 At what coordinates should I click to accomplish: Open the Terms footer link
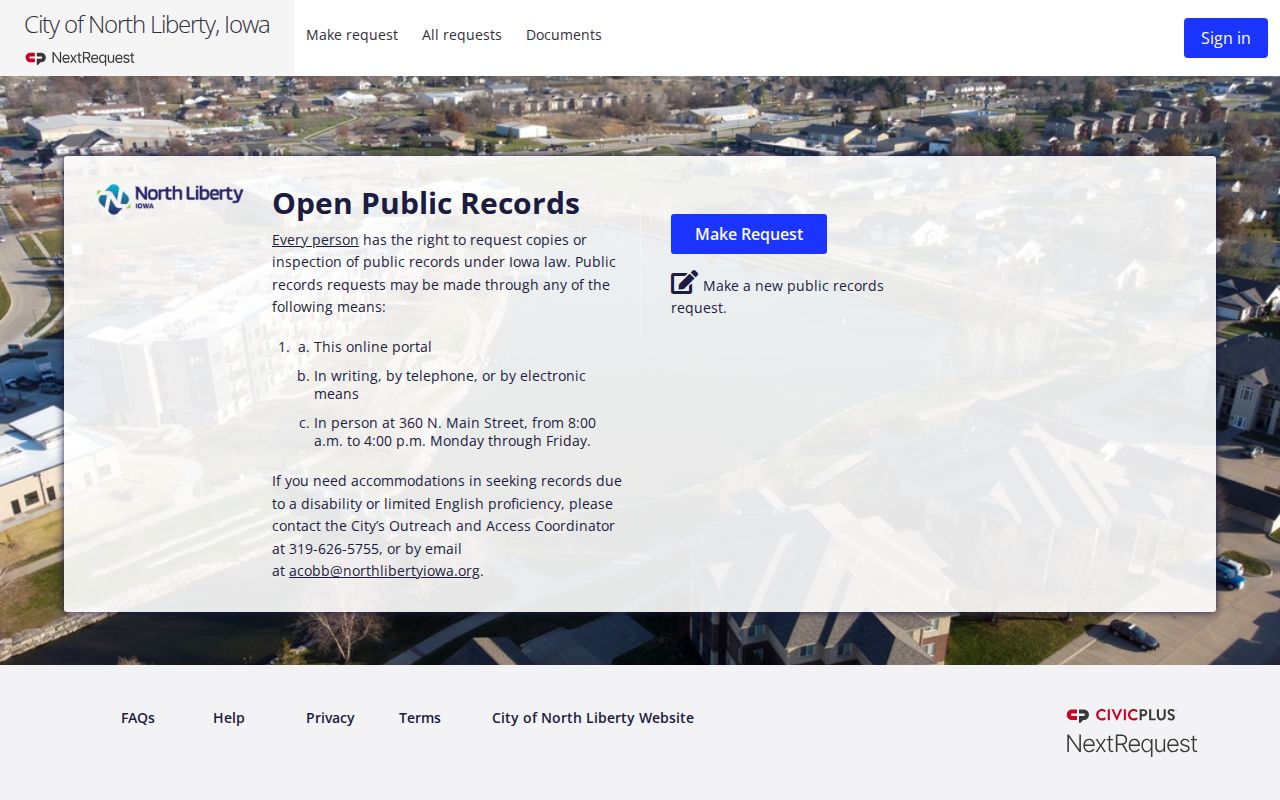pos(420,718)
